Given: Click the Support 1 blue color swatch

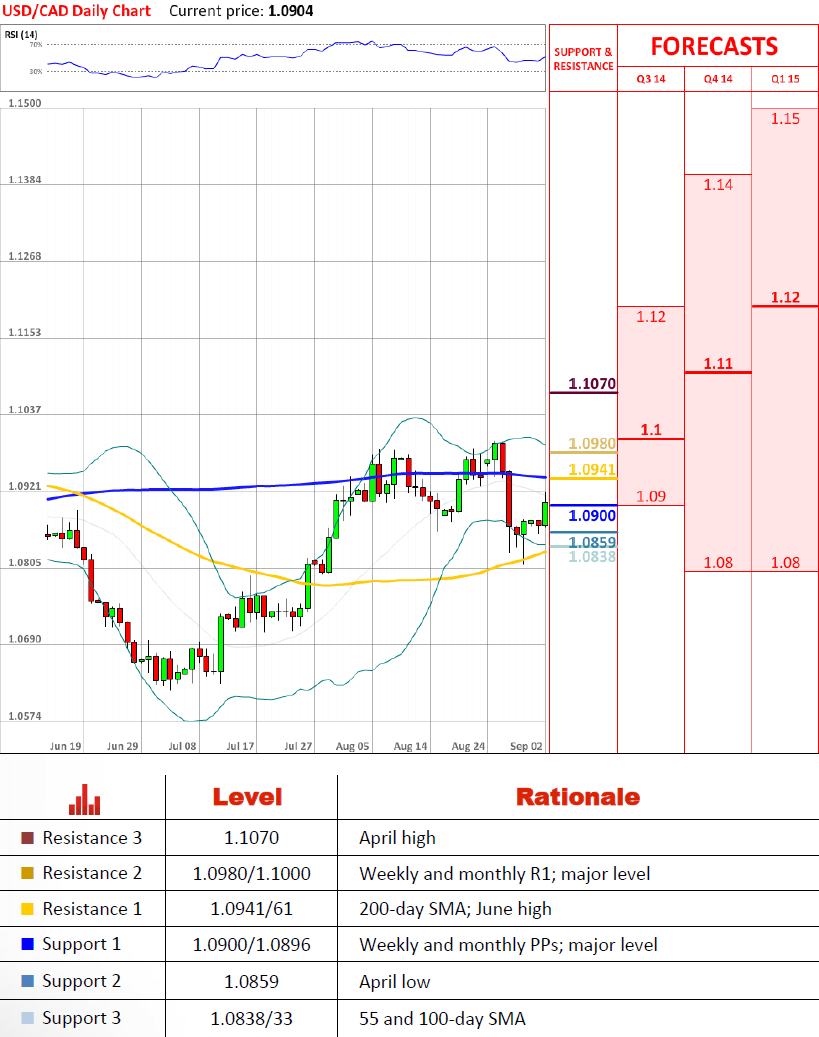Looking at the screenshot, I should pos(27,944).
